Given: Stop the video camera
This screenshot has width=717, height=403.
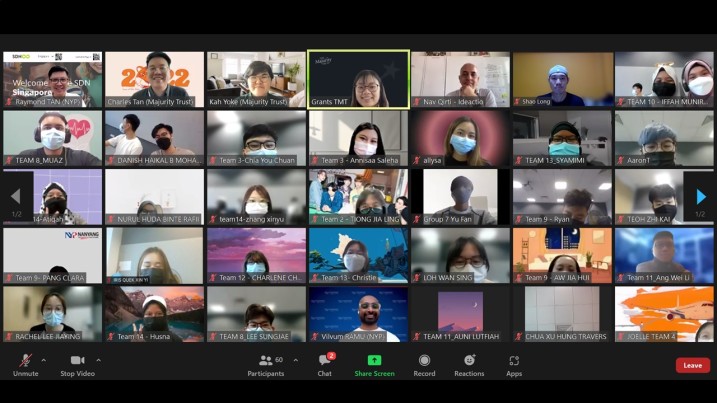Looking at the screenshot, I should coord(76,362).
